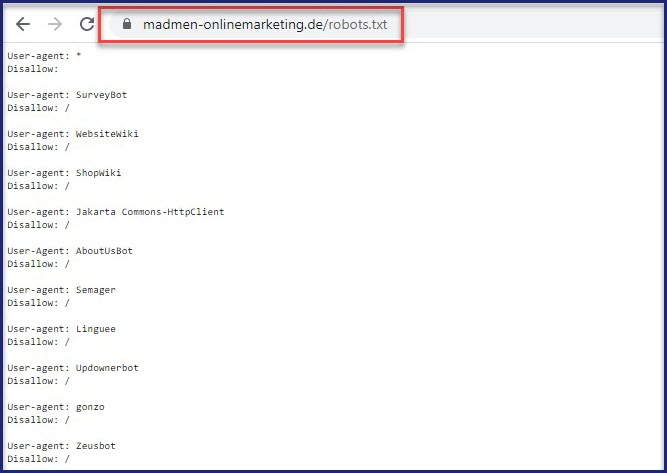667x473 pixels.
Task: Select the Disallow line below Updownerbot
Action: tap(38, 381)
